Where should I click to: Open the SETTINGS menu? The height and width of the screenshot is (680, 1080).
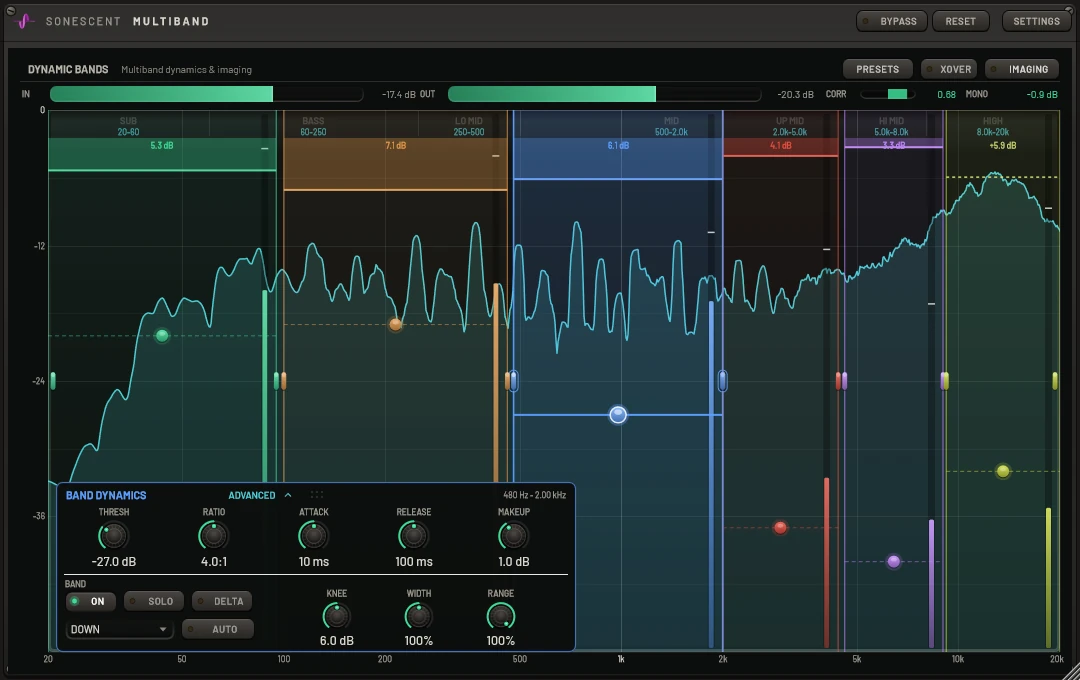point(1036,21)
